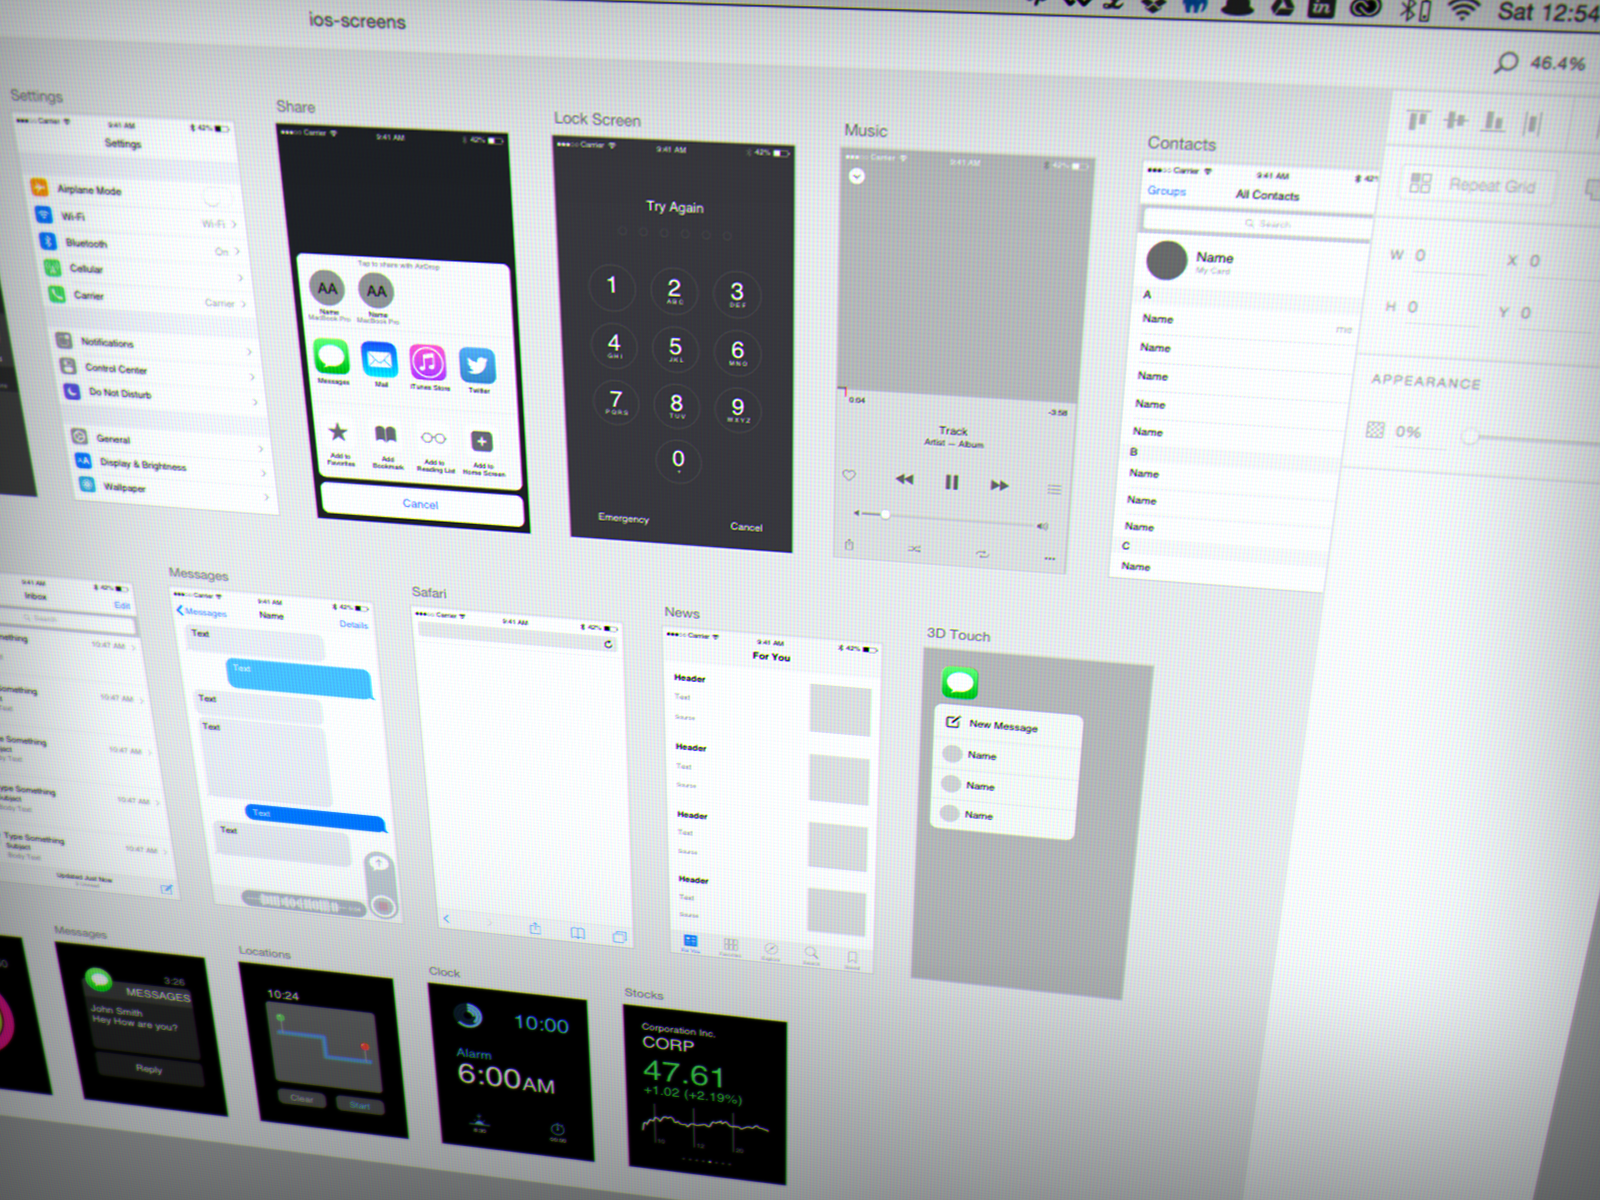Open the Creative Cloud menu bar icon
Viewport: 1600px width, 1200px height.
pos(1365,8)
